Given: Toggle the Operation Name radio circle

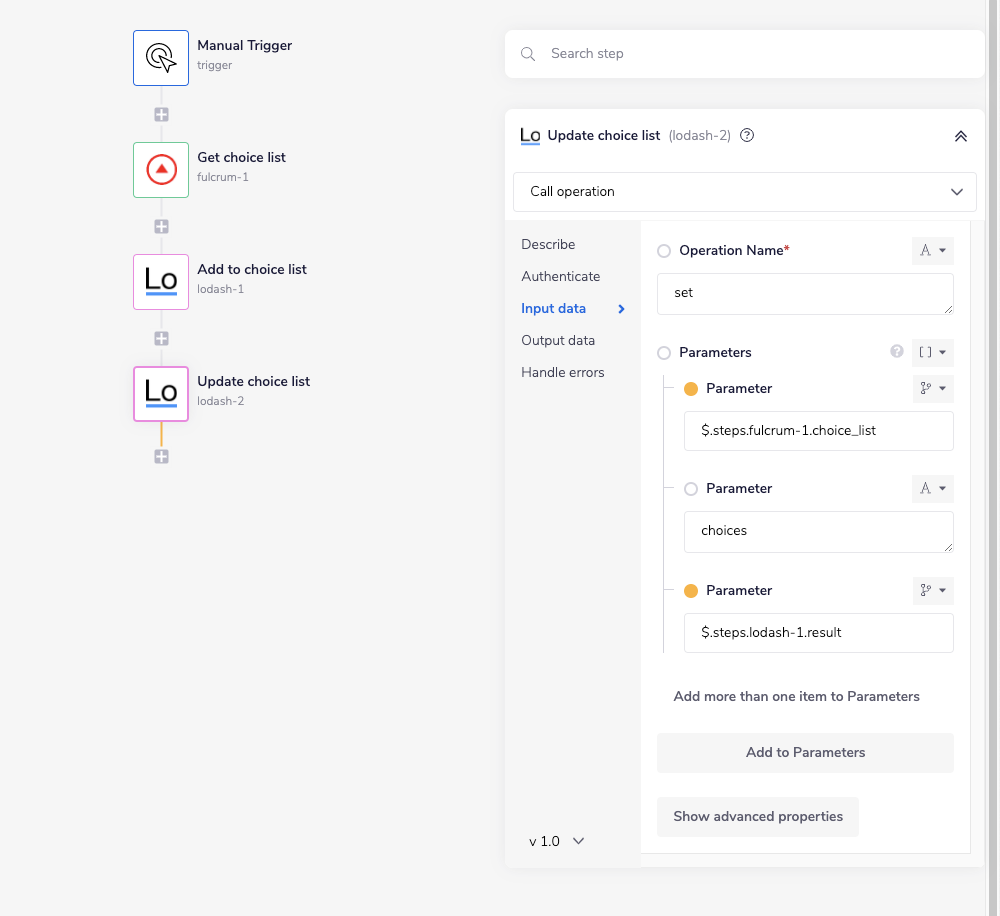Looking at the screenshot, I should [x=664, y=251].
